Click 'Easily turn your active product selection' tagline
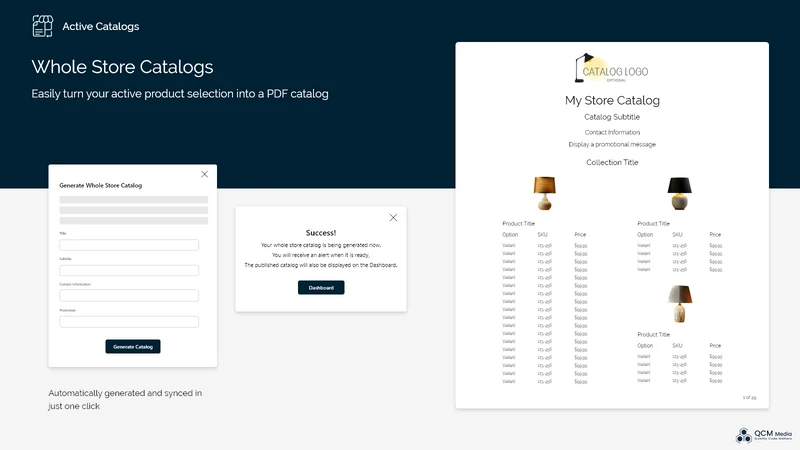The width and height of the screenshot is (800, 450). (x=180, y=94)
